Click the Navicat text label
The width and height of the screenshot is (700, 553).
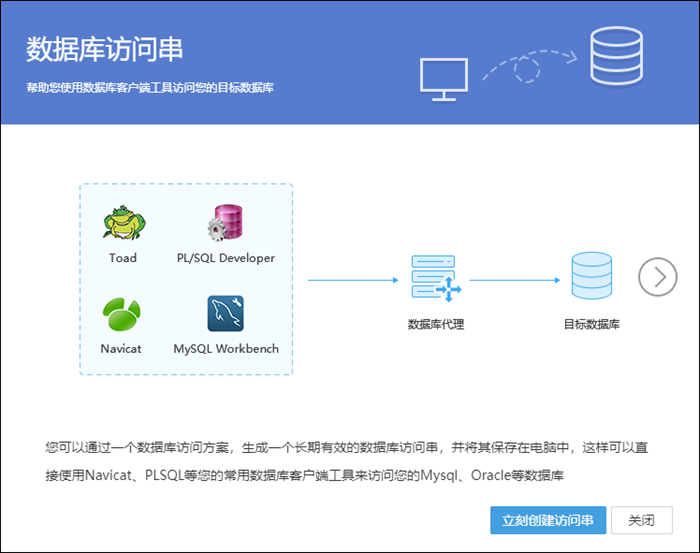(x=121, y=349)
